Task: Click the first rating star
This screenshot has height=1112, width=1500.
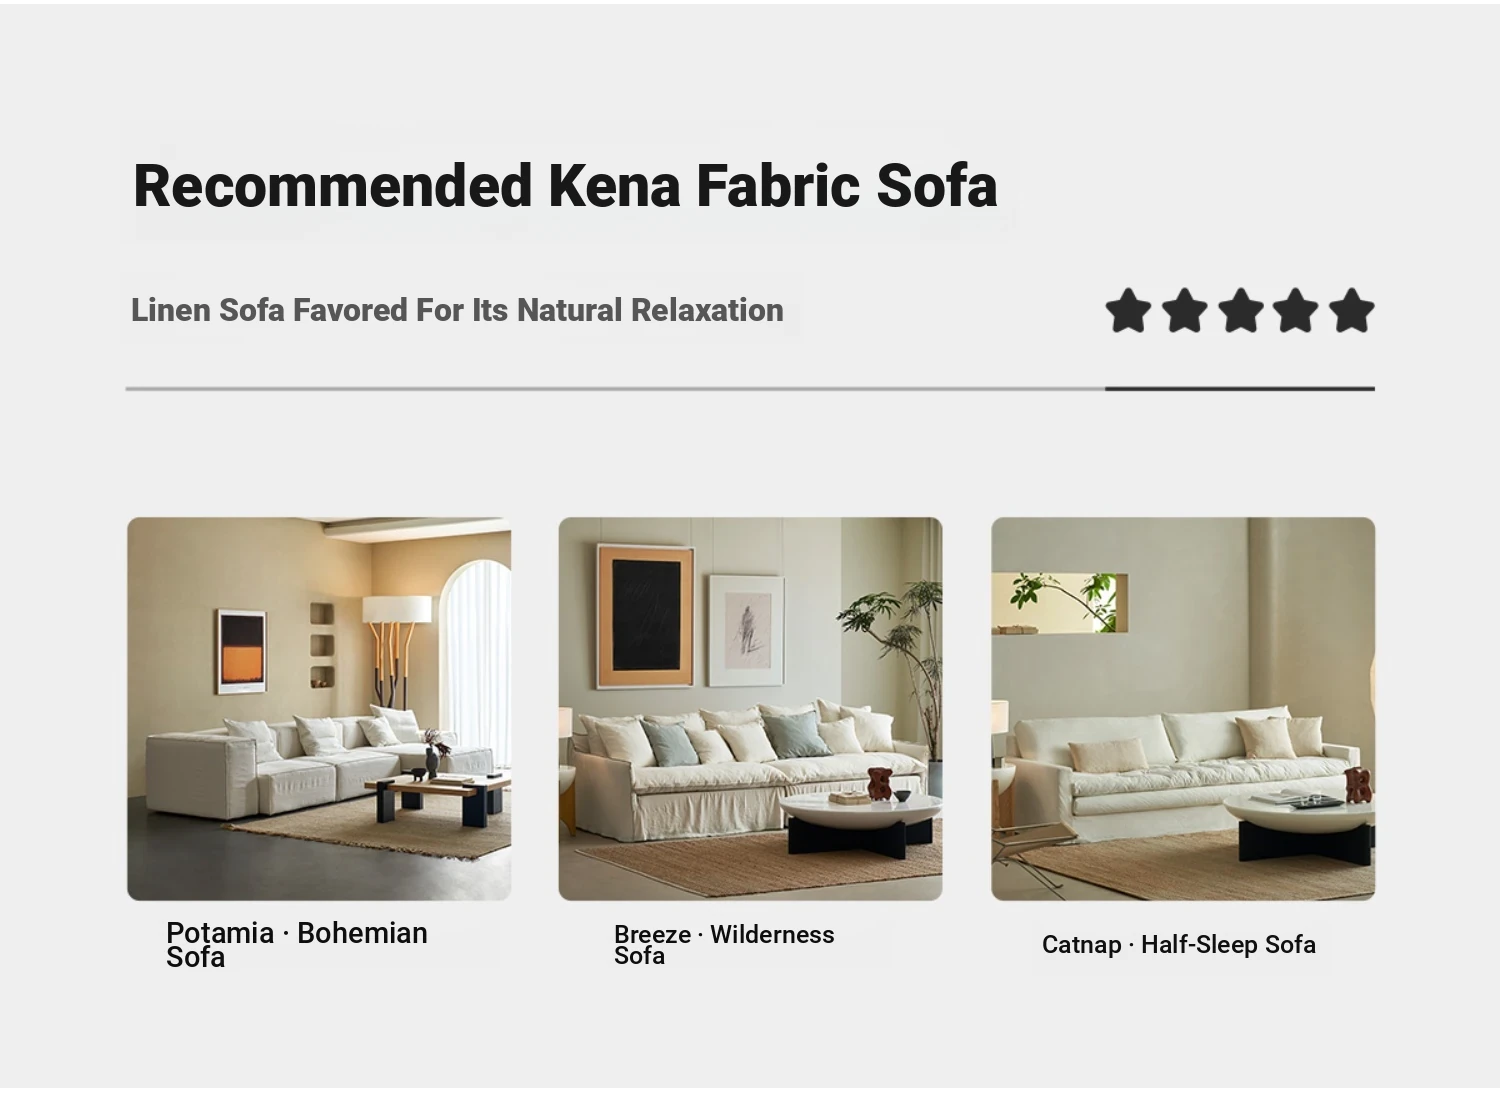Action: tap(1128, 310)
